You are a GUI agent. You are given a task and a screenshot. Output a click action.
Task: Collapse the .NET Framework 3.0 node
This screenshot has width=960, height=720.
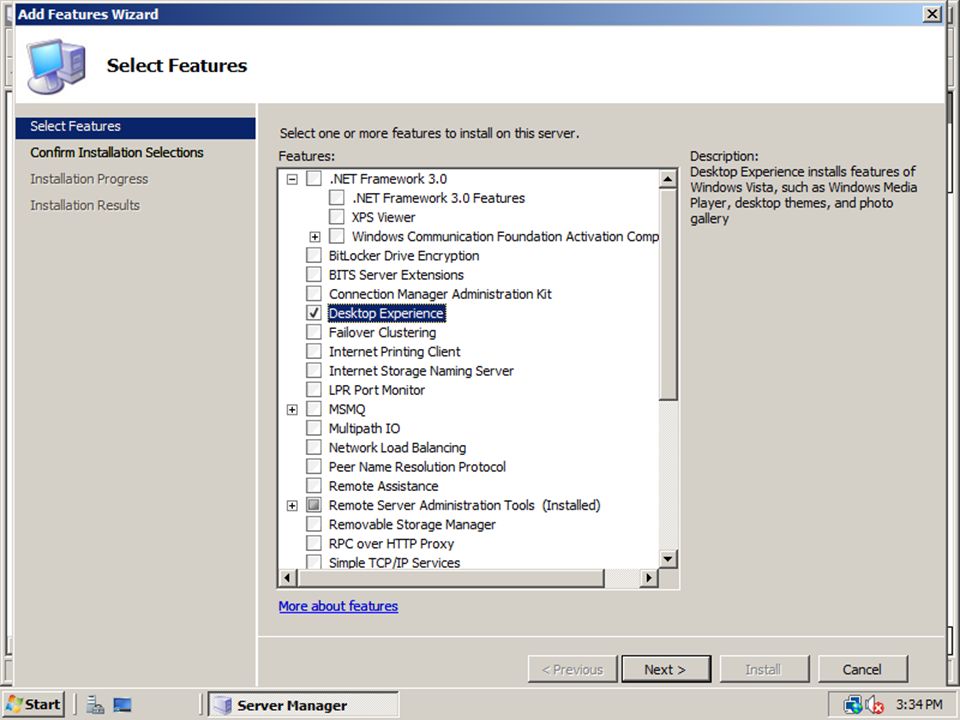292,179
